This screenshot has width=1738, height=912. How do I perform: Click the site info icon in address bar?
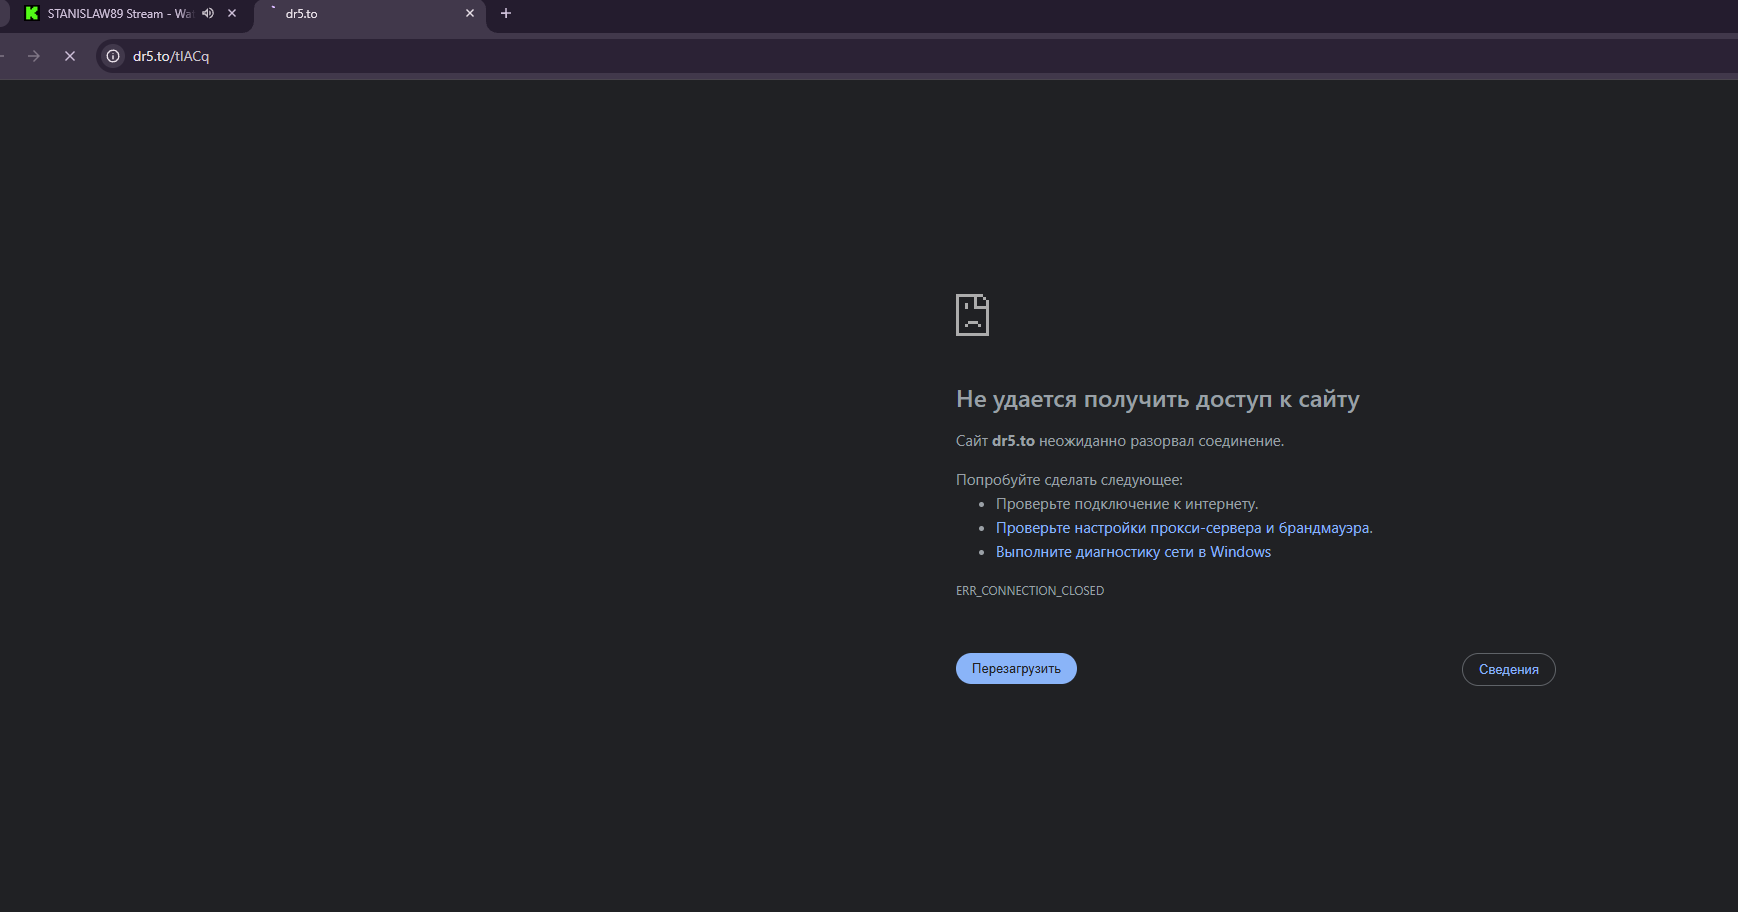pos(112,56)
